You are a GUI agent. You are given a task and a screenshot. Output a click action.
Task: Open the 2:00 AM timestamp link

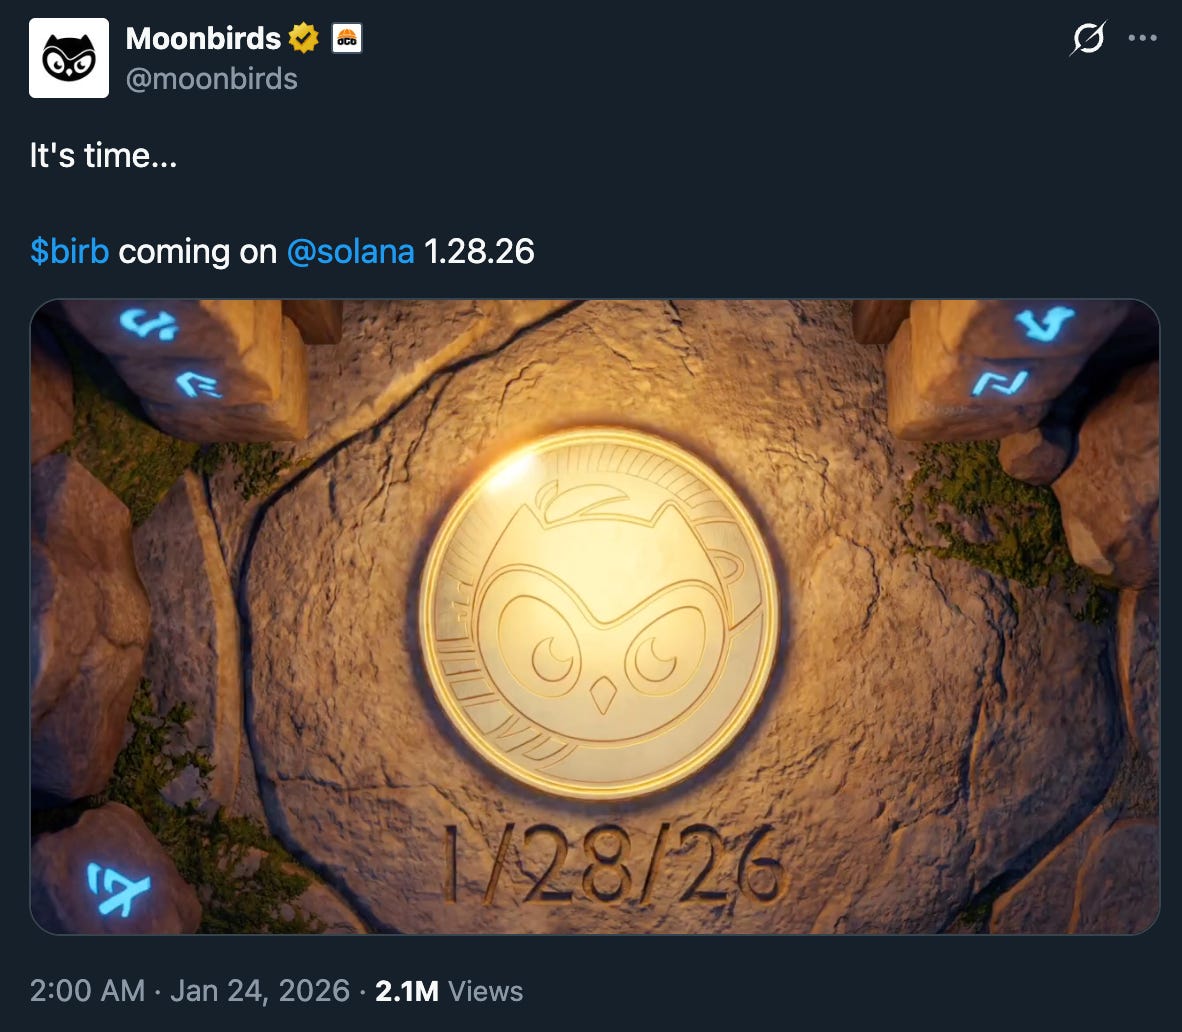pyautogui.click(x=87, y=991)
